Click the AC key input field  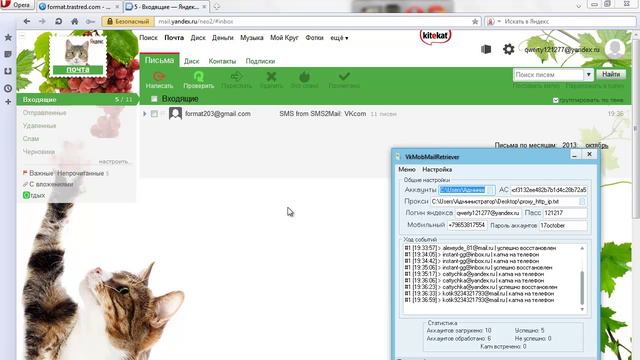pos(549,190)
